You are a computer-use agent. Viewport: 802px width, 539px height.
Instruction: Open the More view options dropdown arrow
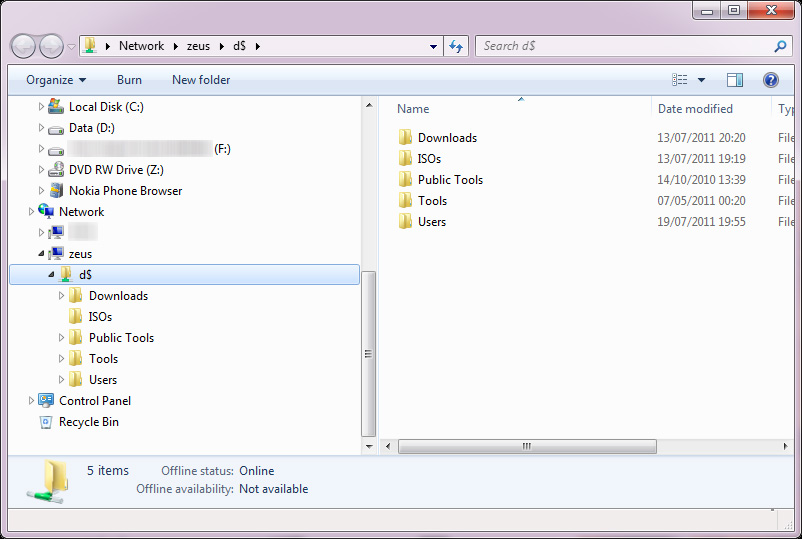701,80
